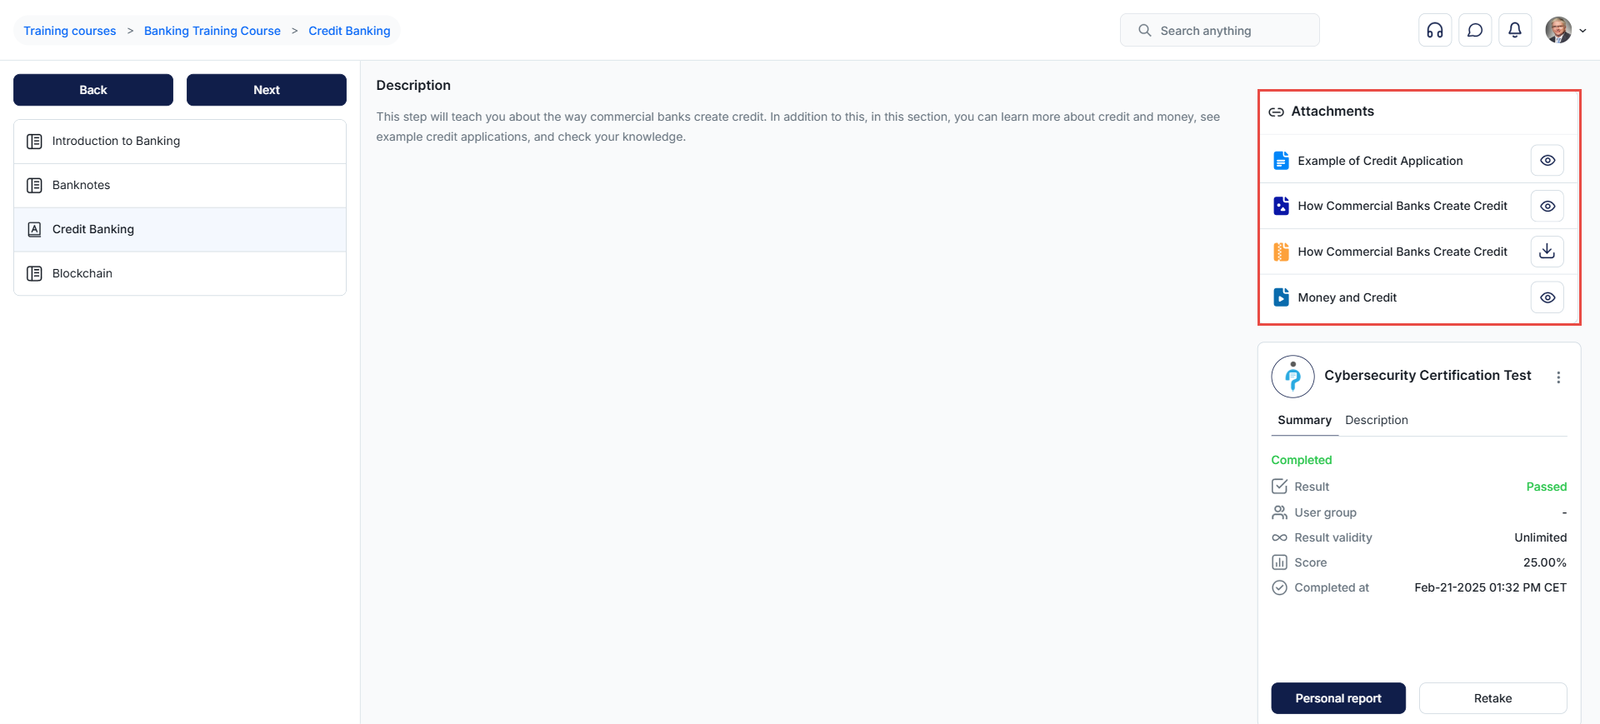Click the Cybersecurity Certification Test logo
The image size is (1600, 724).
[1292, 377]
